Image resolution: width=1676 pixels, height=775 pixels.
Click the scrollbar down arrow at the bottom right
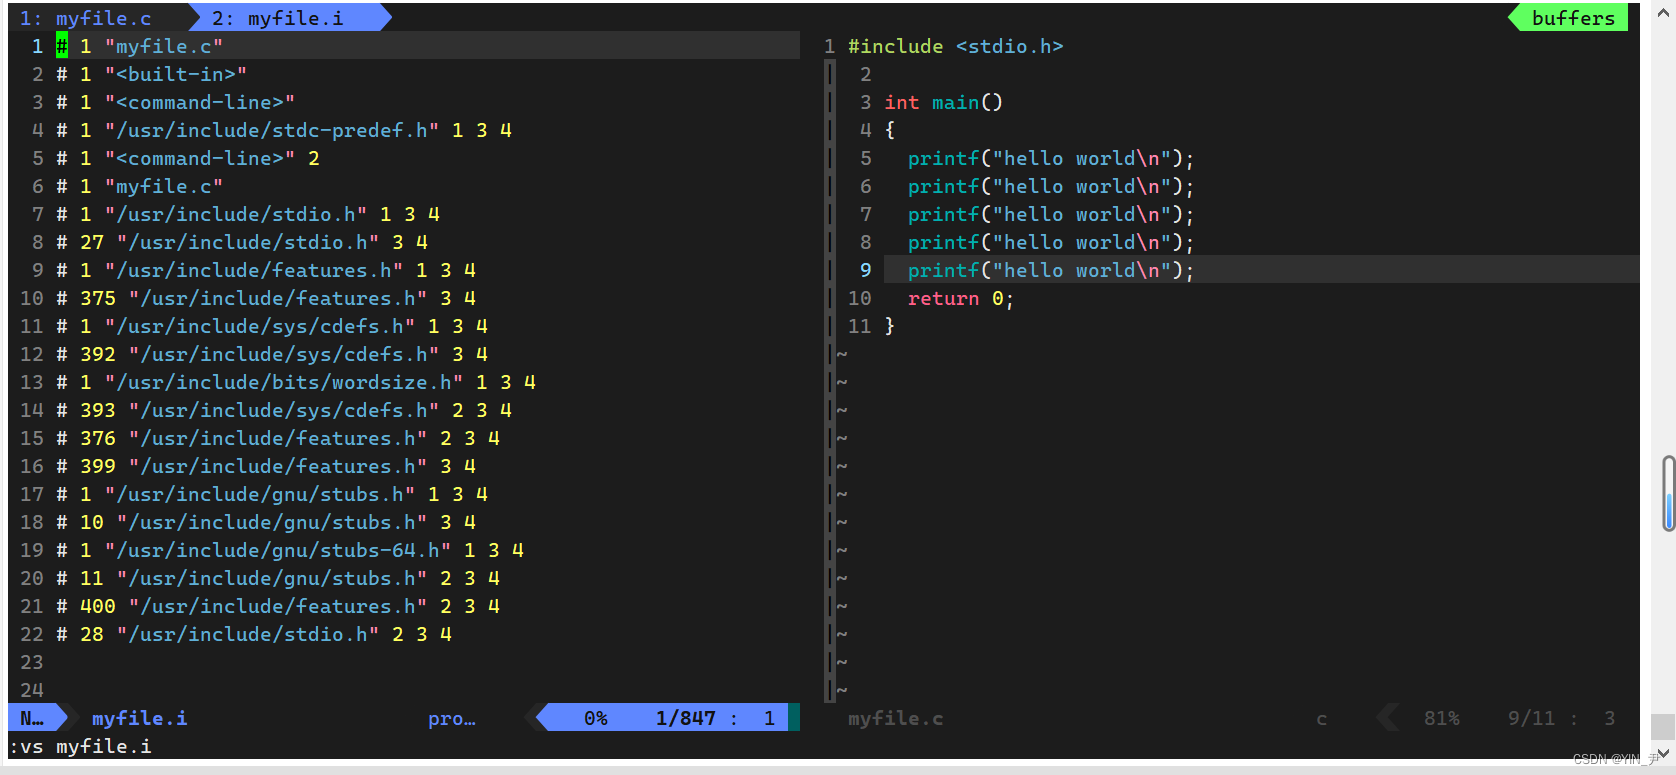click(x=1664, y=754)
